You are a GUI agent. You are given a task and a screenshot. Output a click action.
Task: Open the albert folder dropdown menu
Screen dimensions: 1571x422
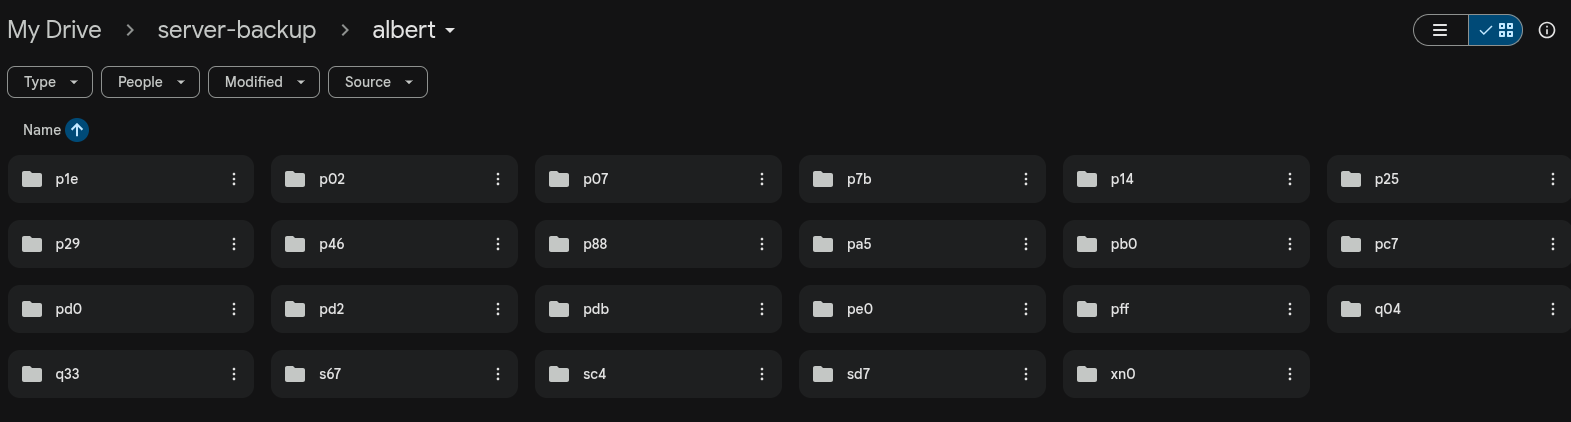click(413, 30)
